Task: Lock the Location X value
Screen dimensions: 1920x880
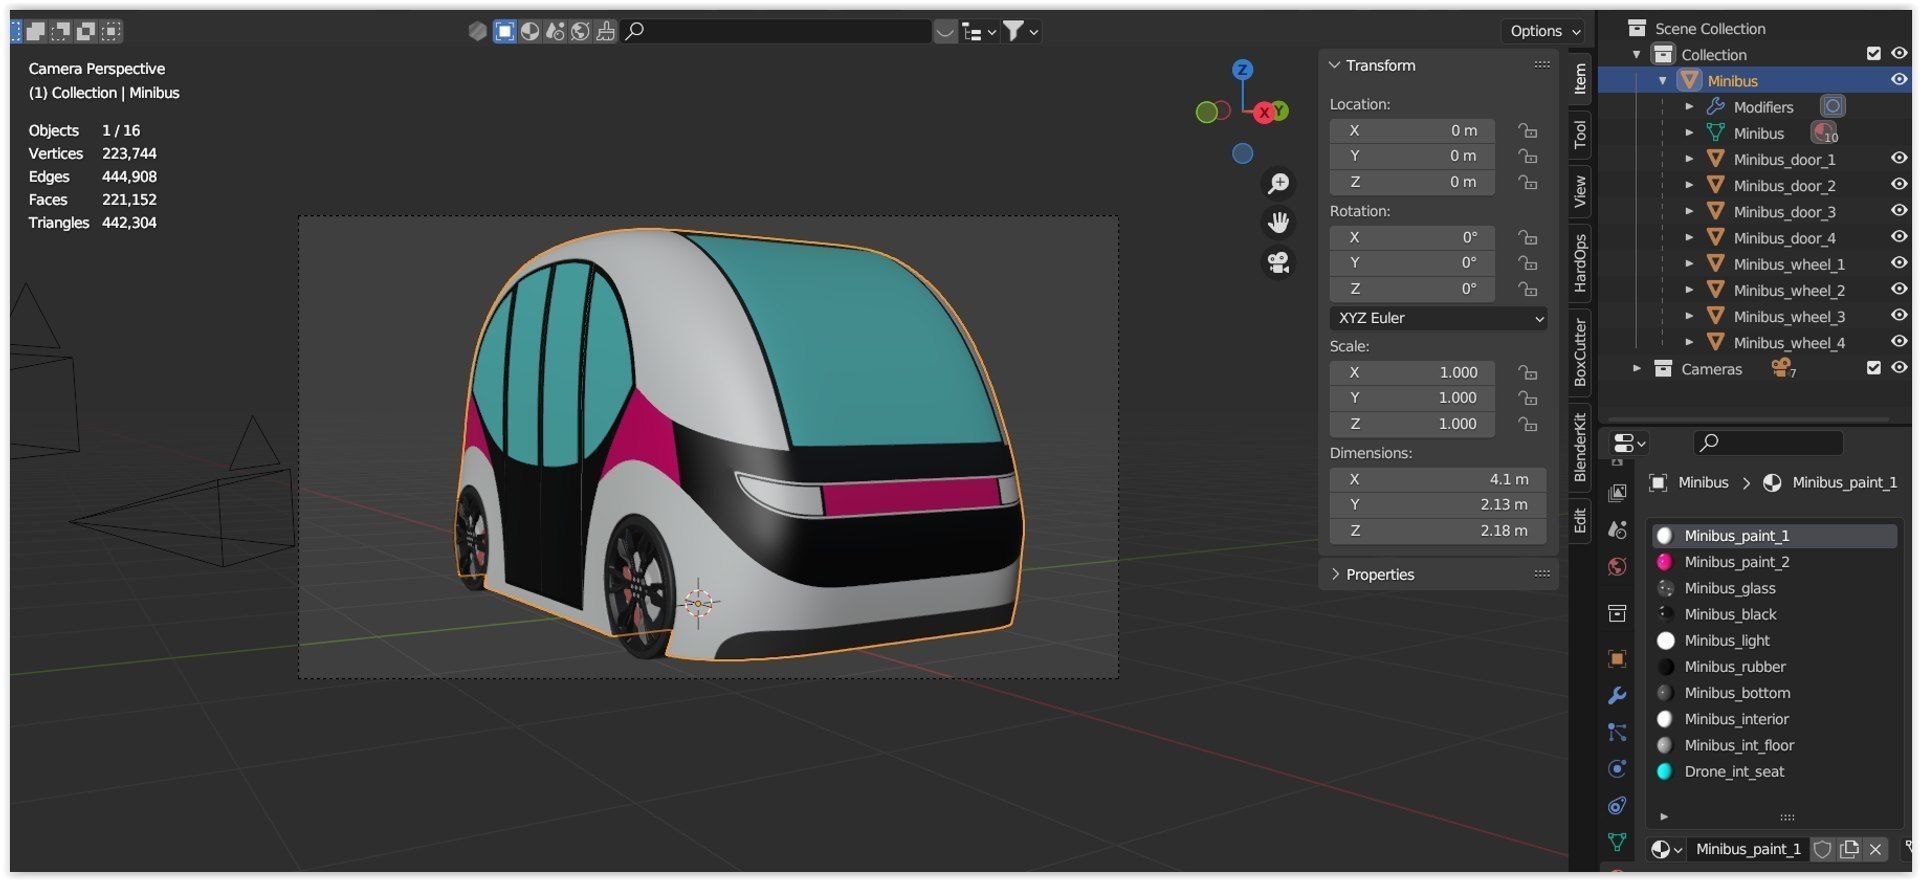Action: tap(1527, 131)
